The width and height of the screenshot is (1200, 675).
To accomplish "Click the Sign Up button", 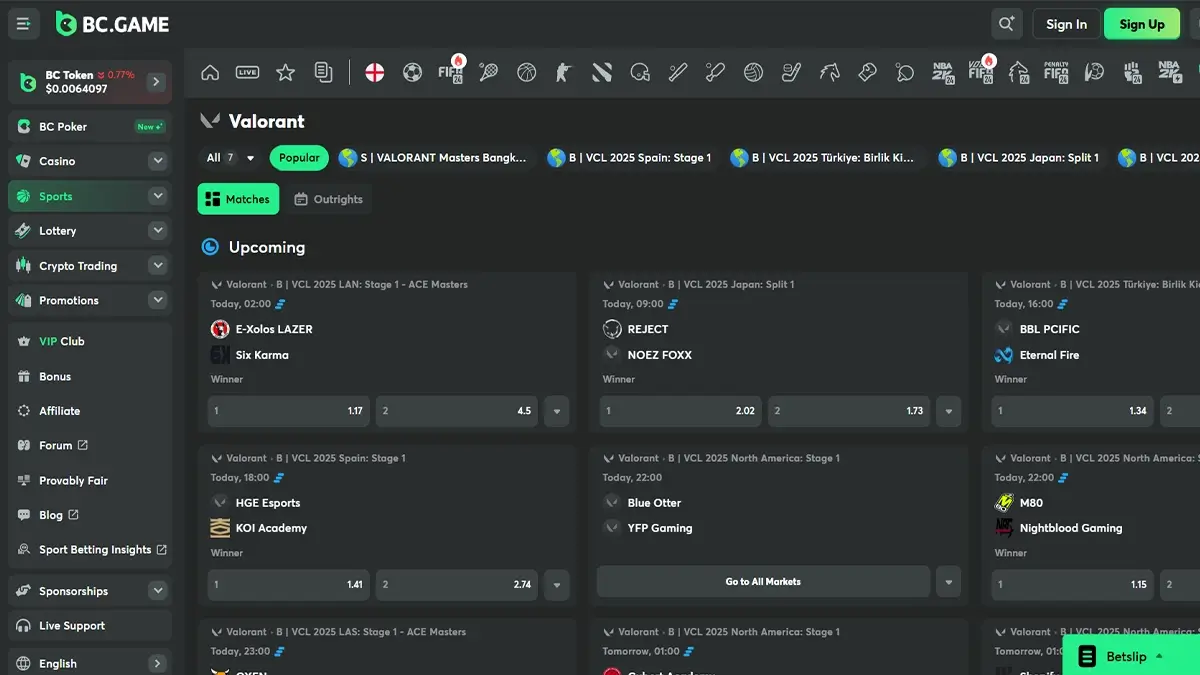I will pyautogui.click(x=1141, y=24).
